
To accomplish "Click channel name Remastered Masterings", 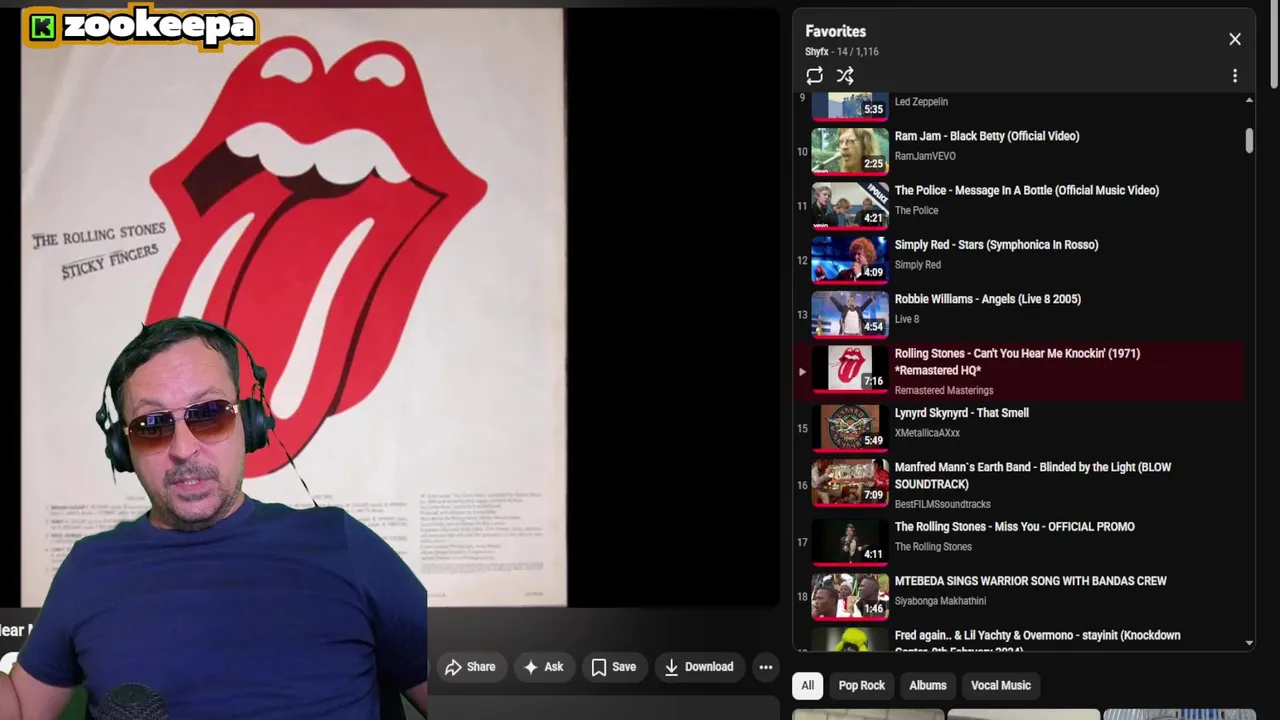I will tap(944, 390).
